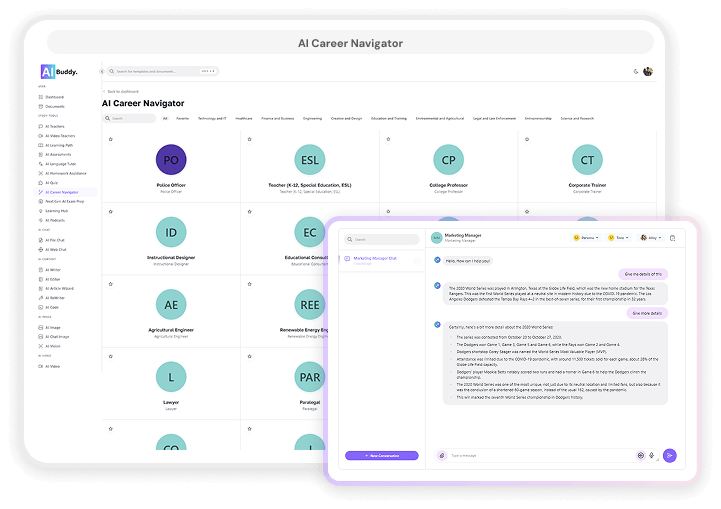Screen dimensions: 721x509
Task: Toggle dark mode with the moon icon
Action: pyautogui.click(x=635, y=71)
